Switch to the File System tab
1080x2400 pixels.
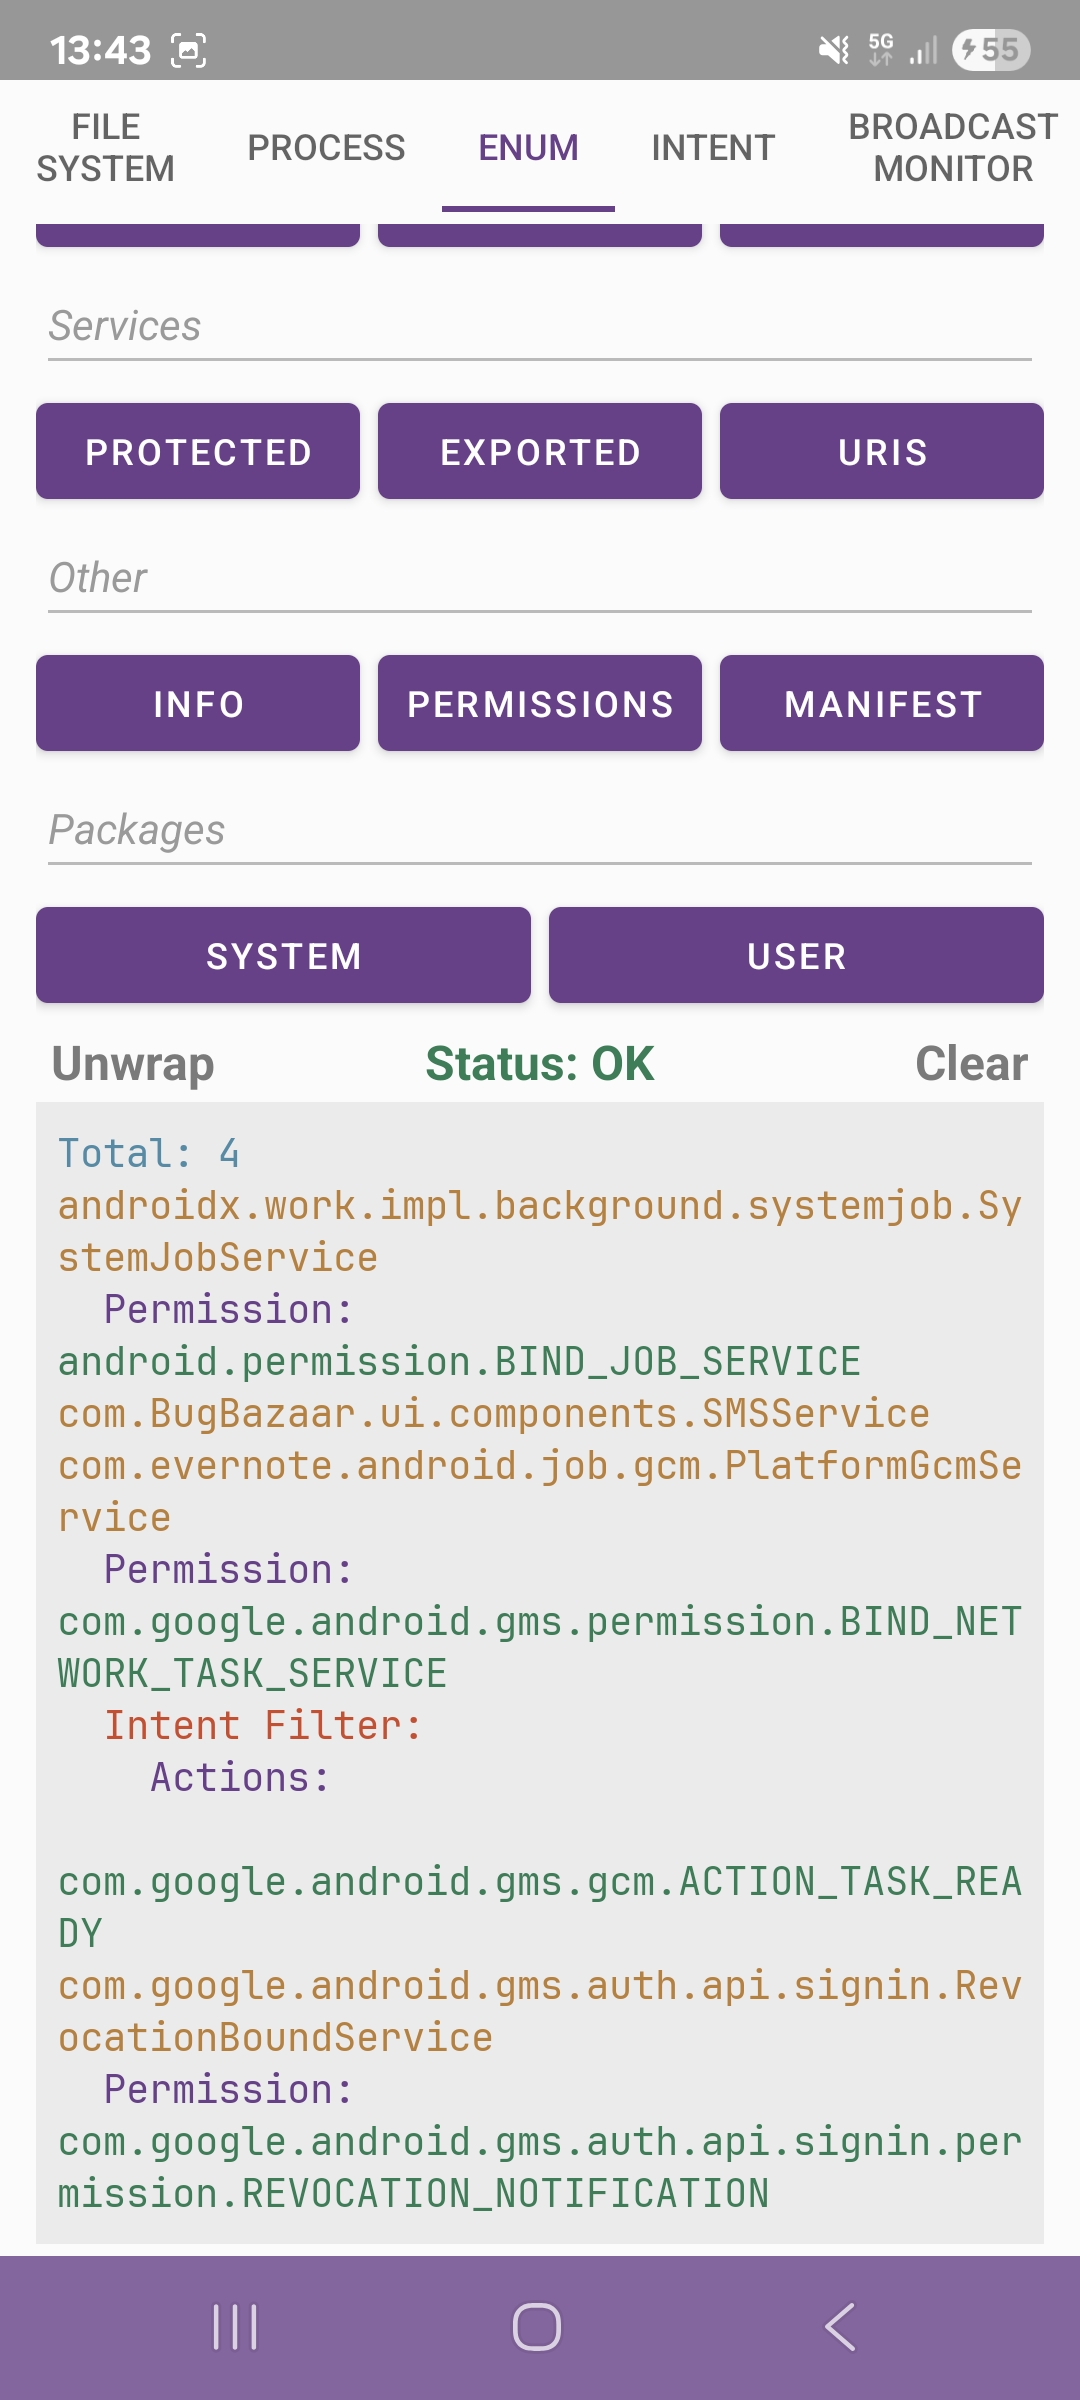[x=106, y=148]
